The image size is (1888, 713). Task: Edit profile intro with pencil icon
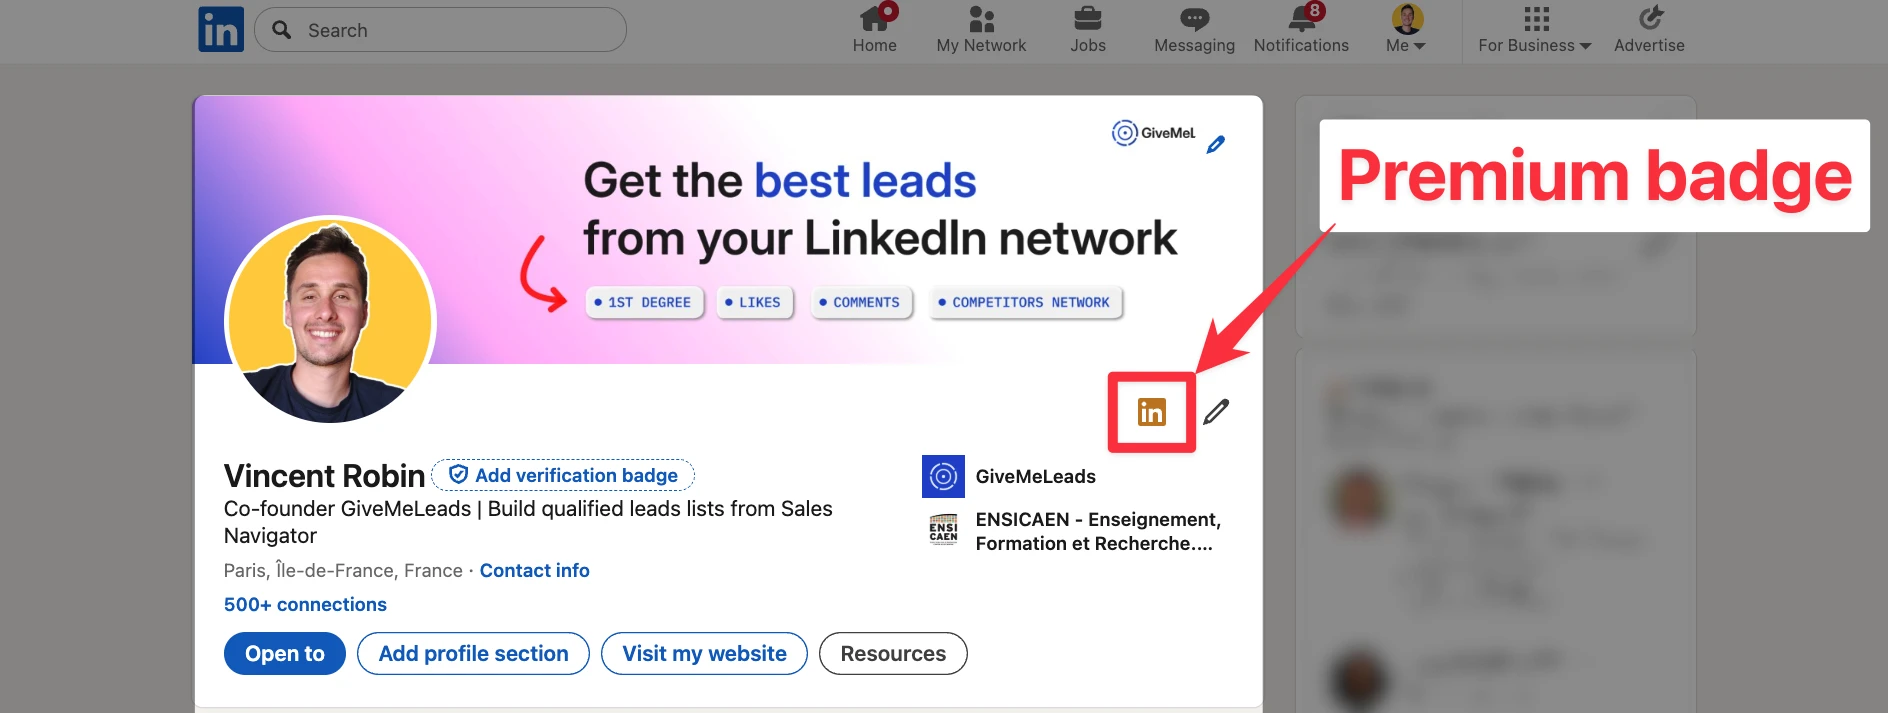(1216, 412)
